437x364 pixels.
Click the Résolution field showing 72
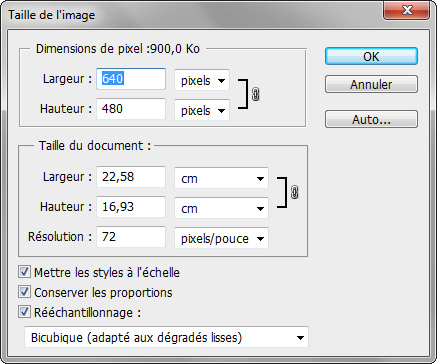(131, 237)
